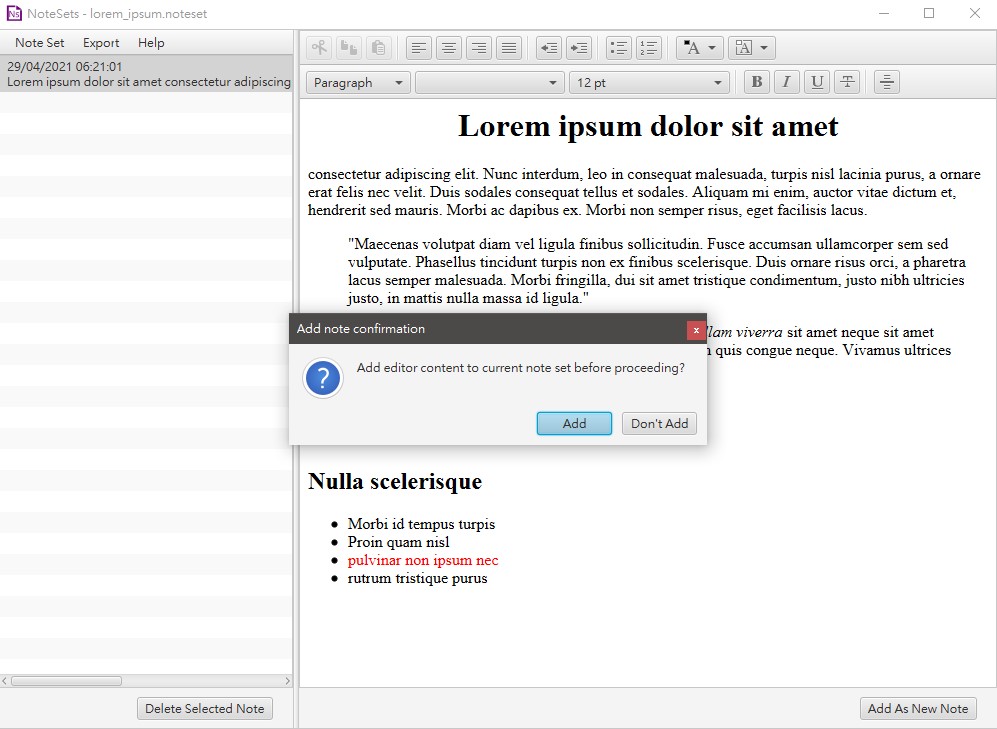Click the Don't Add button
Screen dimensions: 997x729
pyautogui.click(x=659, y=423)
